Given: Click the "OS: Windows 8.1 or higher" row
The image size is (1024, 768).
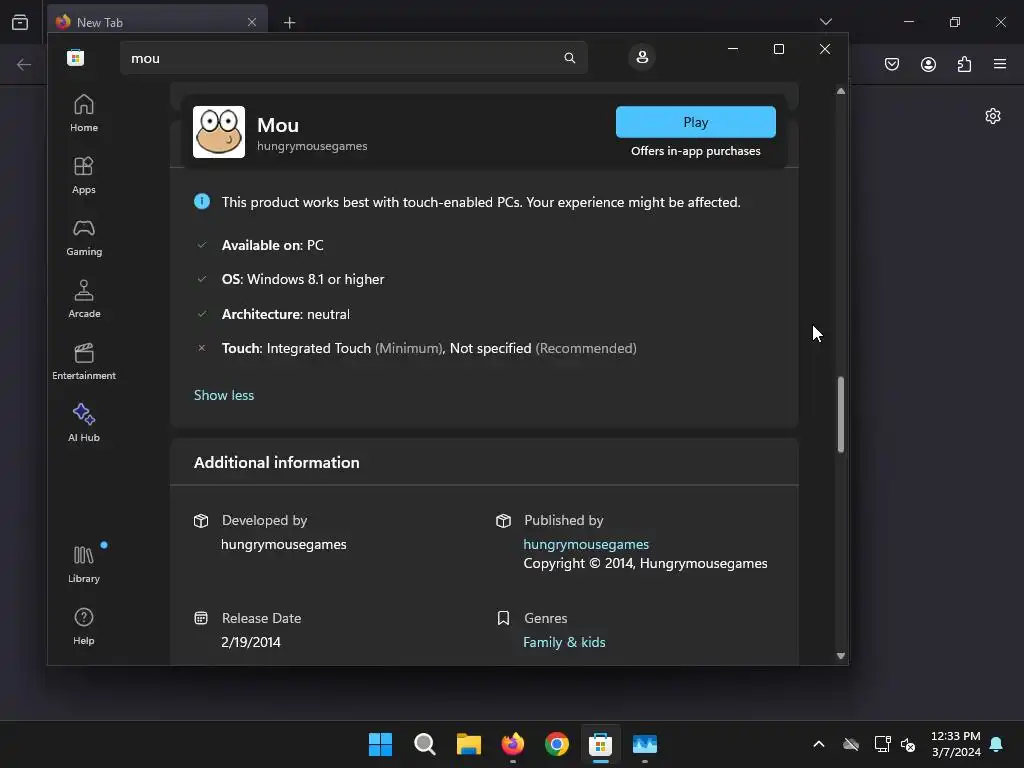Looking at the screenshot, I should point(302,279).
